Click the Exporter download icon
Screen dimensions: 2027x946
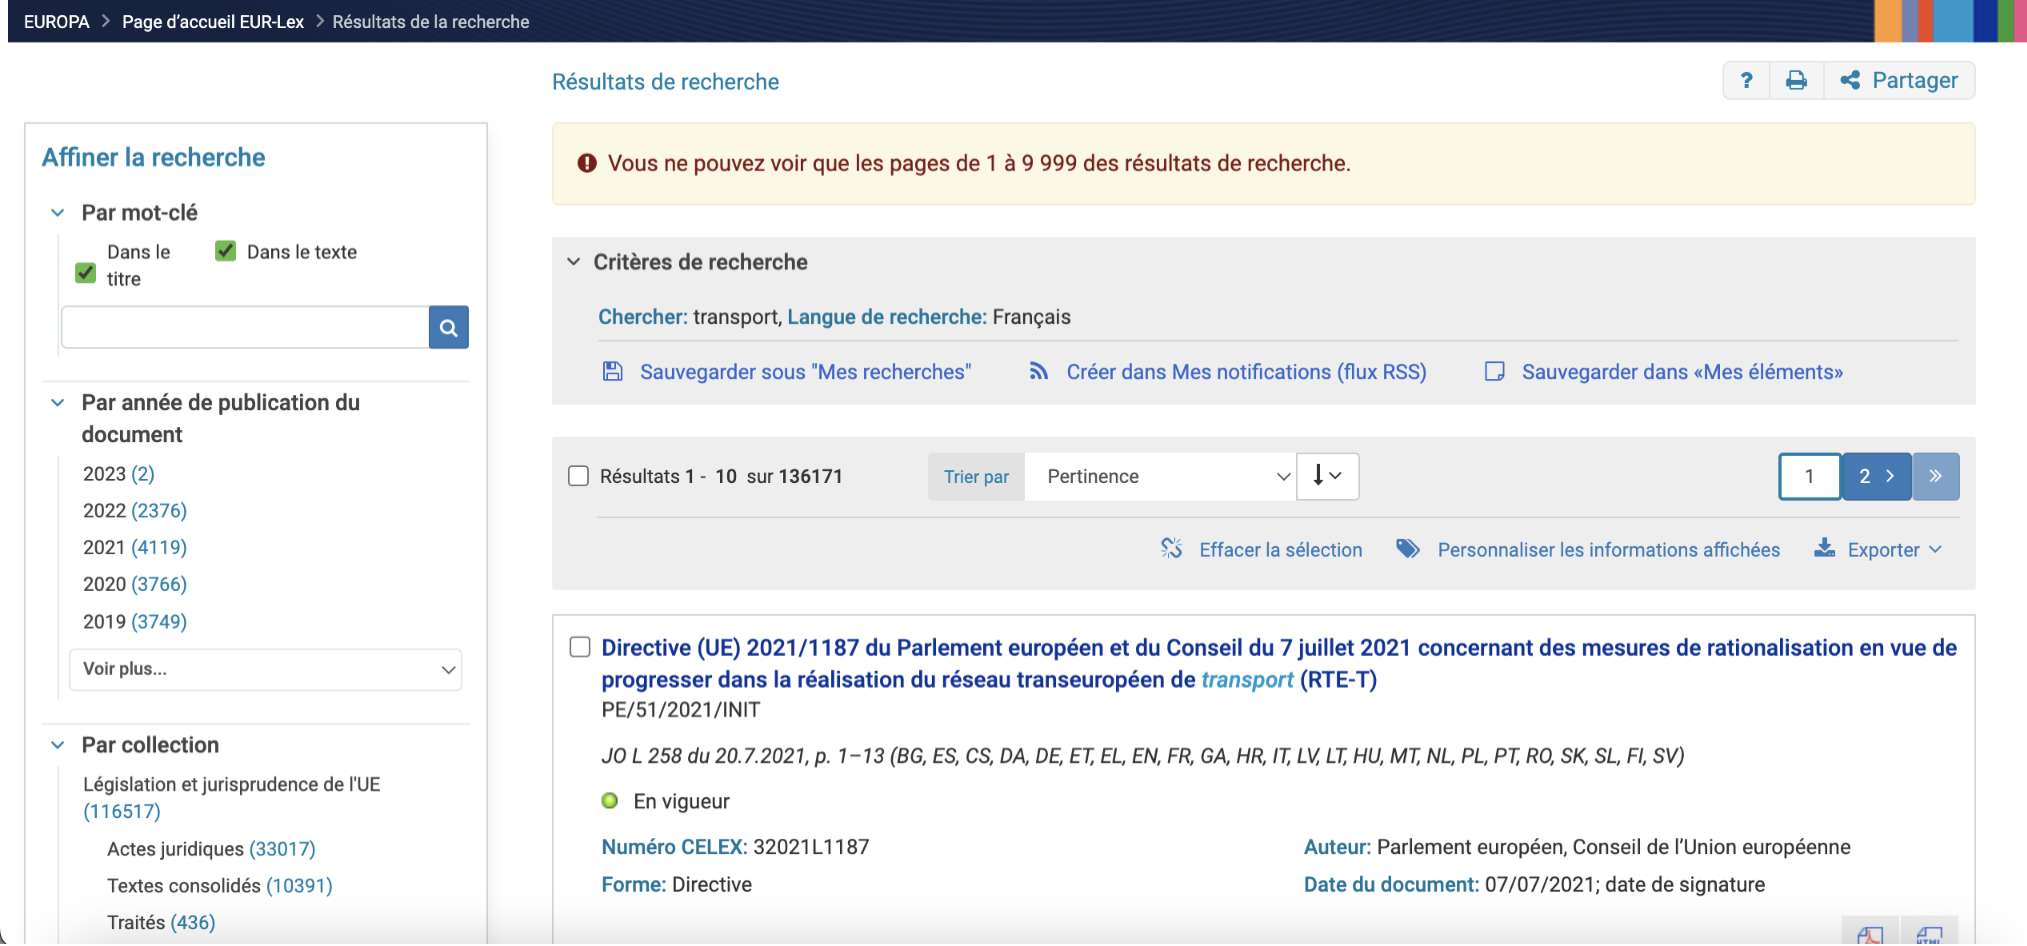tap(1824, 549)
